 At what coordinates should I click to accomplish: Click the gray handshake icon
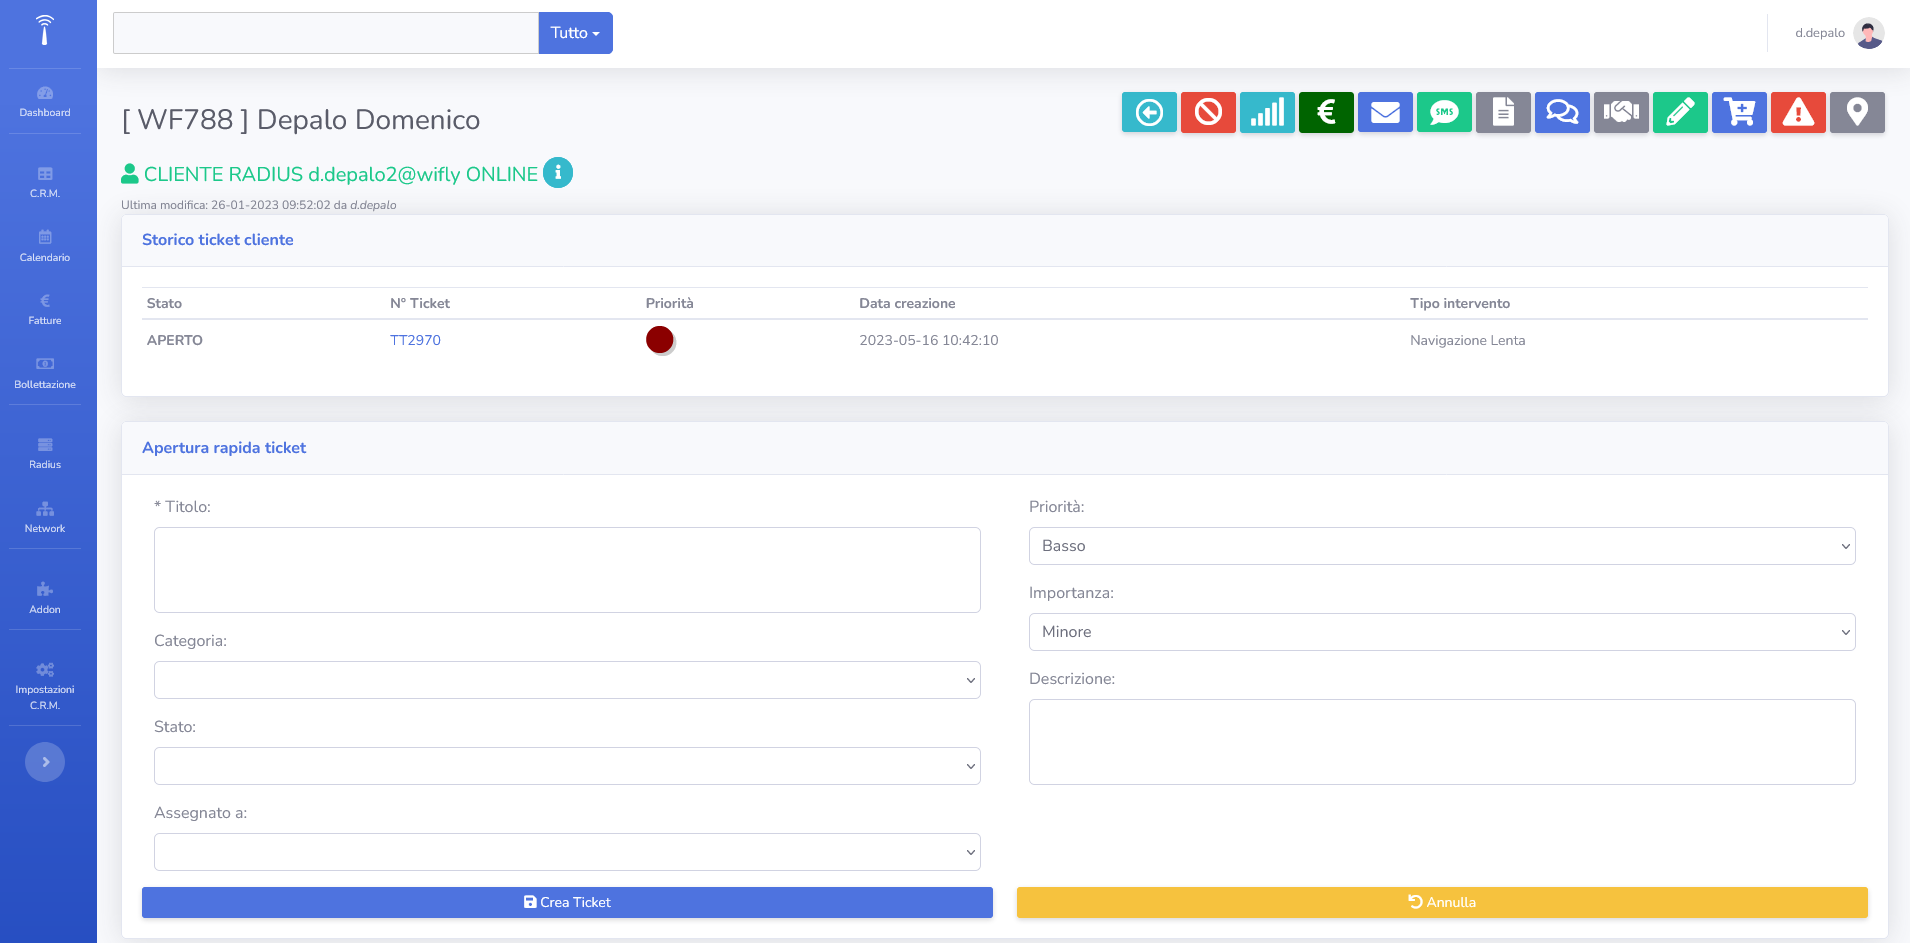pyautogui.click(x=1621, y=112)
